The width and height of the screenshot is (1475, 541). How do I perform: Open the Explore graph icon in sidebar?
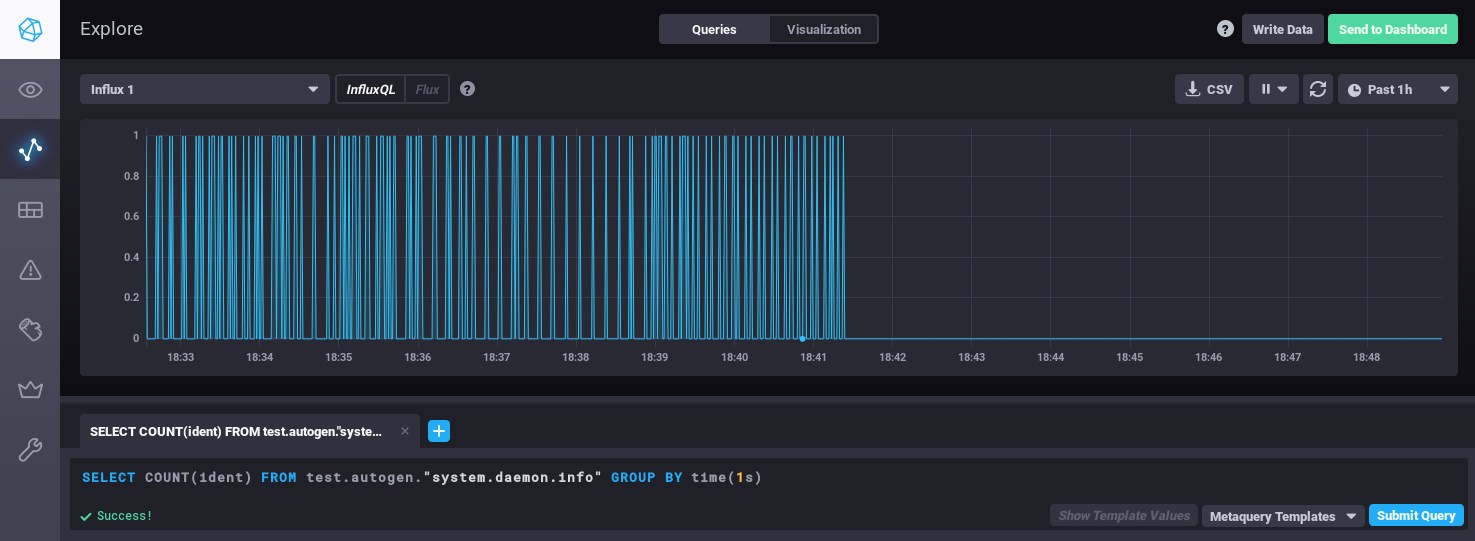click(30, 150)
